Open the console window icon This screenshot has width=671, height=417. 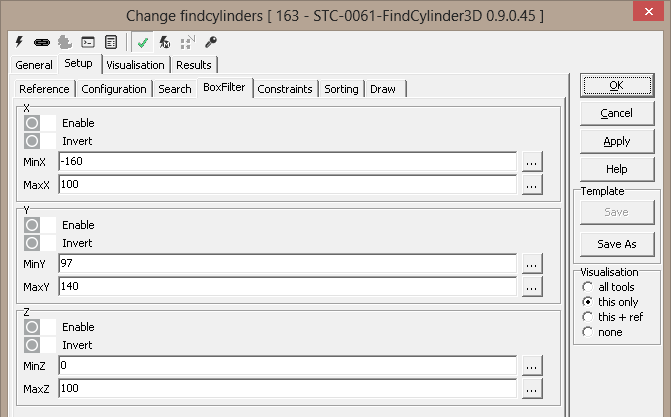[x=88, y=42]
